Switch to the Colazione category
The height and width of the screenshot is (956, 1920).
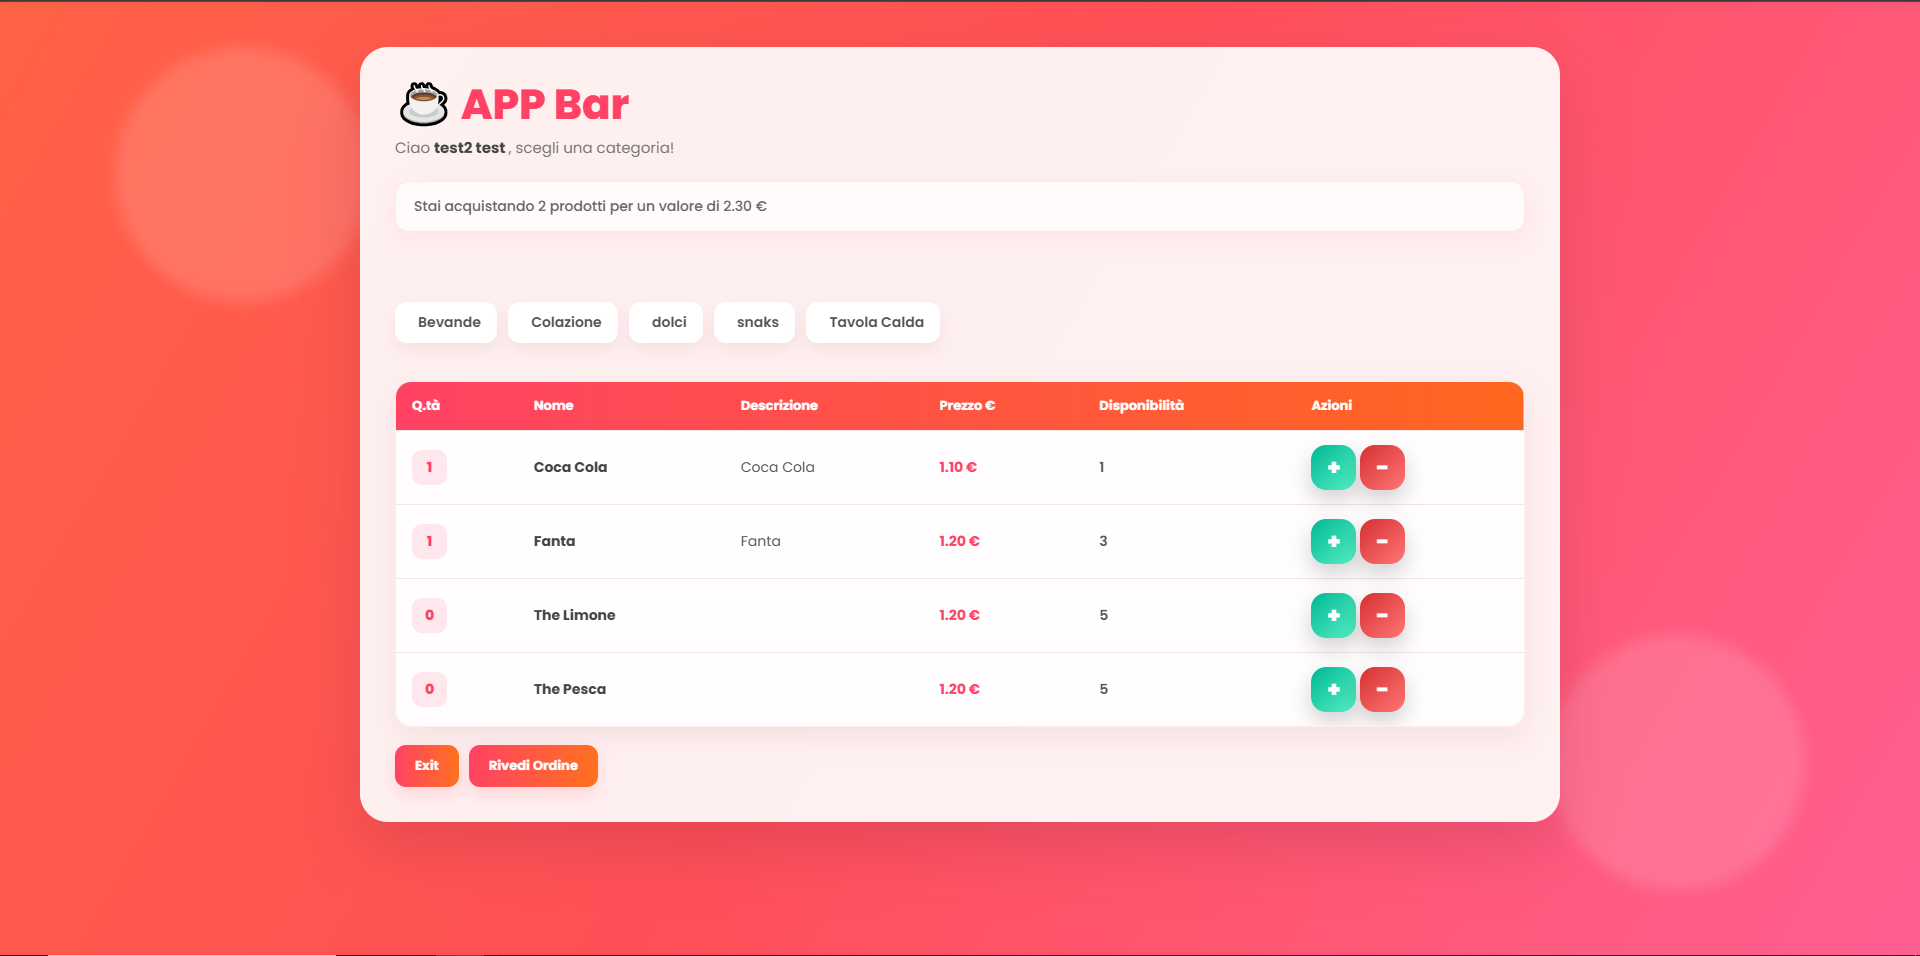click(x=563, y=322)
